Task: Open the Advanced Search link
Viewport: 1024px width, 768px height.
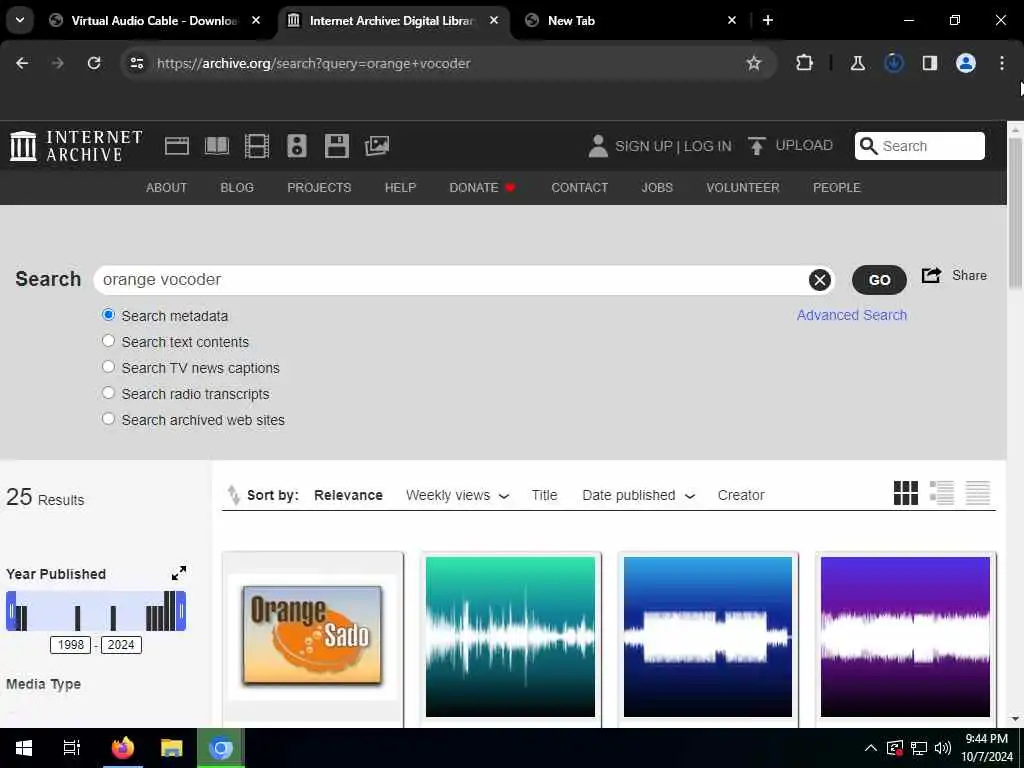Action: point(852,315)
